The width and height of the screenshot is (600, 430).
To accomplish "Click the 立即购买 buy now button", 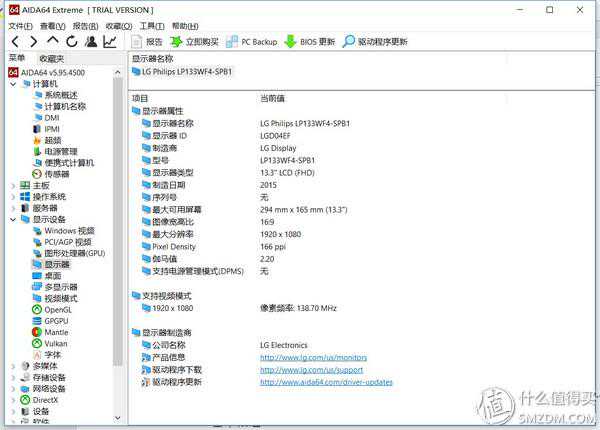I will (x=194, y=42).
